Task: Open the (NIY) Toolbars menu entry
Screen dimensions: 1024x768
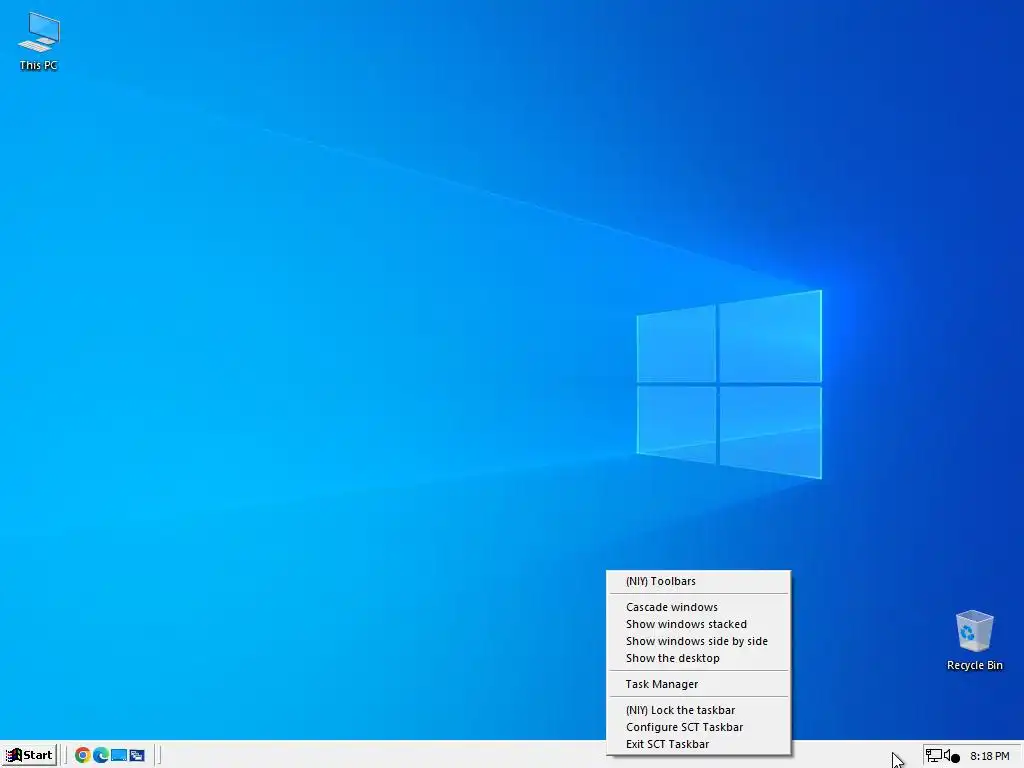Action: tap(699, 581)
